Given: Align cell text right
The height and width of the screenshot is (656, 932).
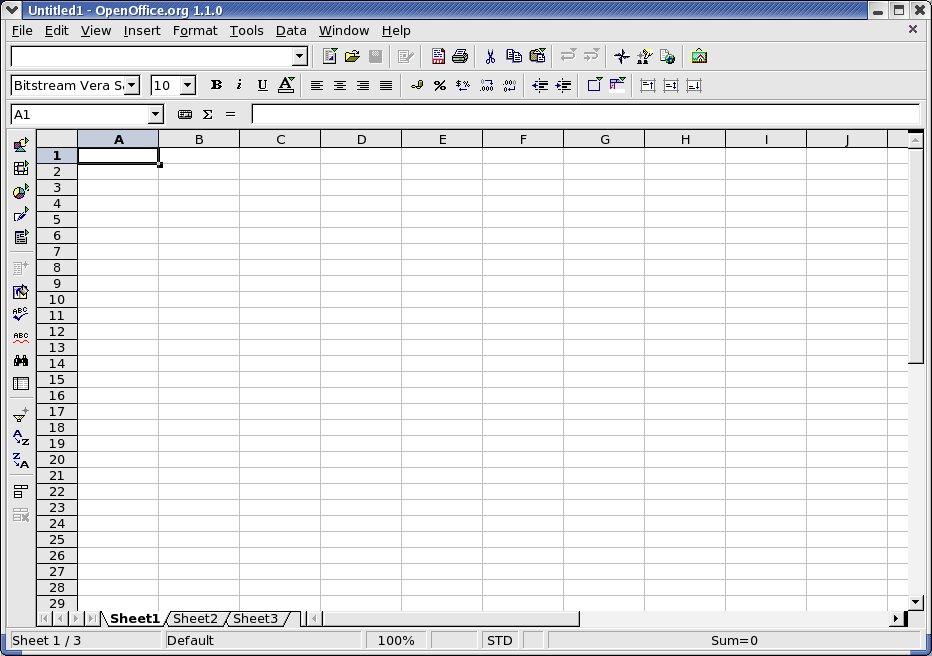Looking at the screenshot, I should pyautogui.click(x=363, y=85).
